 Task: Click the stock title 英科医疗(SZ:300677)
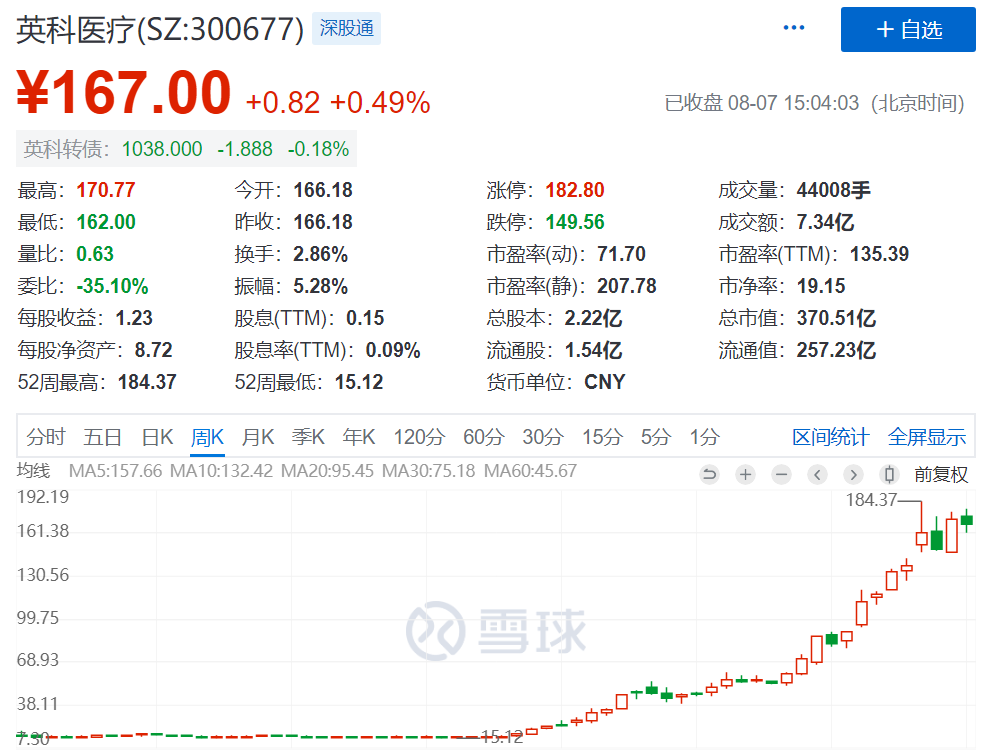pyautogui.click(x=160, y=29)
